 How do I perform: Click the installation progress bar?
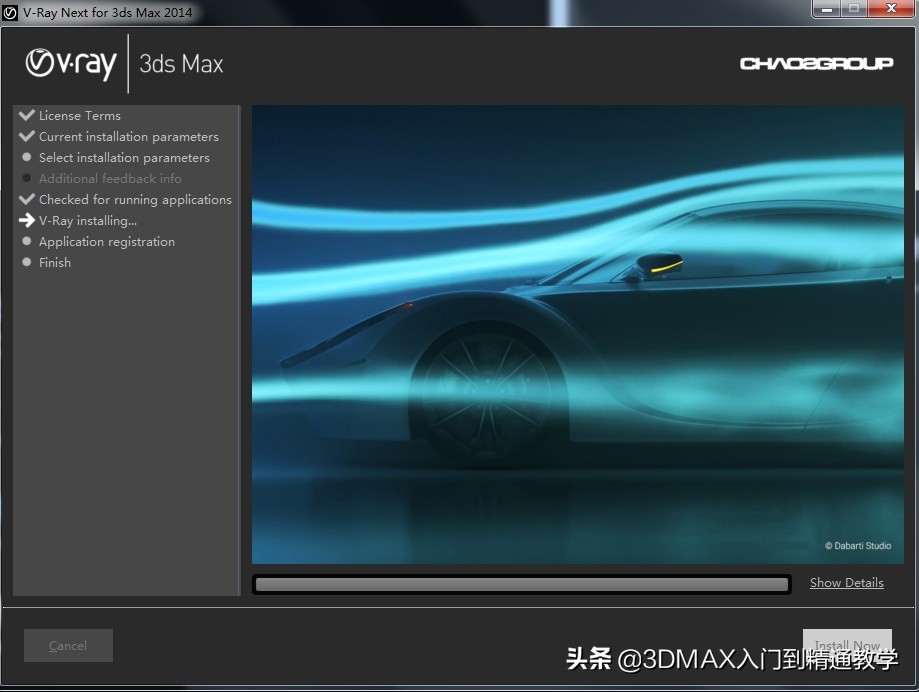coord(520,582)
